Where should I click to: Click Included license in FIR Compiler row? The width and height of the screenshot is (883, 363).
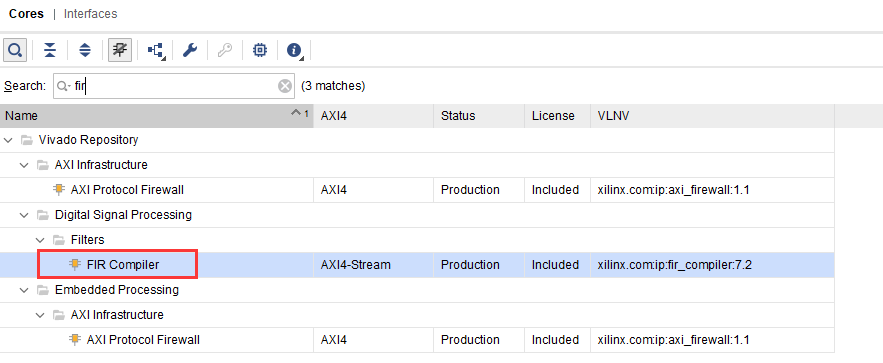(x=555, y=265)
